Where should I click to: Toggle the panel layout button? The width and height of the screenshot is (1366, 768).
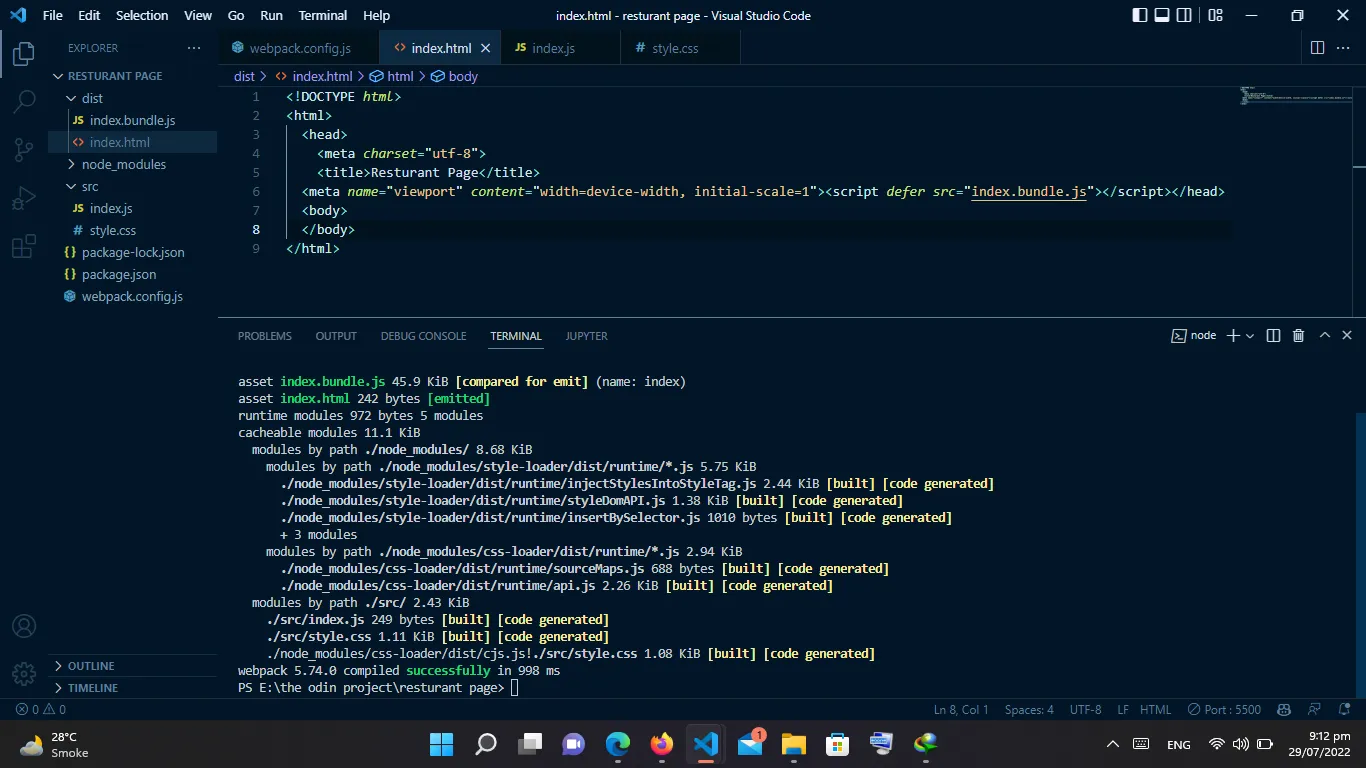[1162, 16]
